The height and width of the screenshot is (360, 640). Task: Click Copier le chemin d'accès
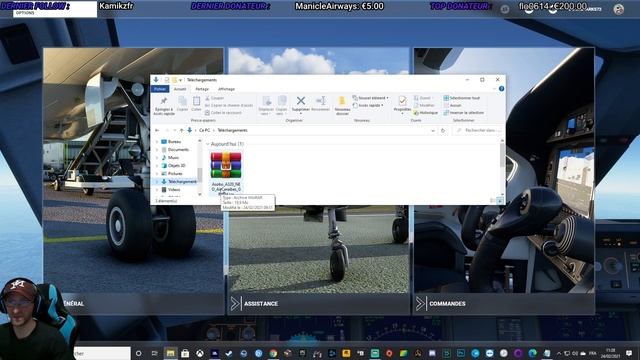click(x=229, y=105)
